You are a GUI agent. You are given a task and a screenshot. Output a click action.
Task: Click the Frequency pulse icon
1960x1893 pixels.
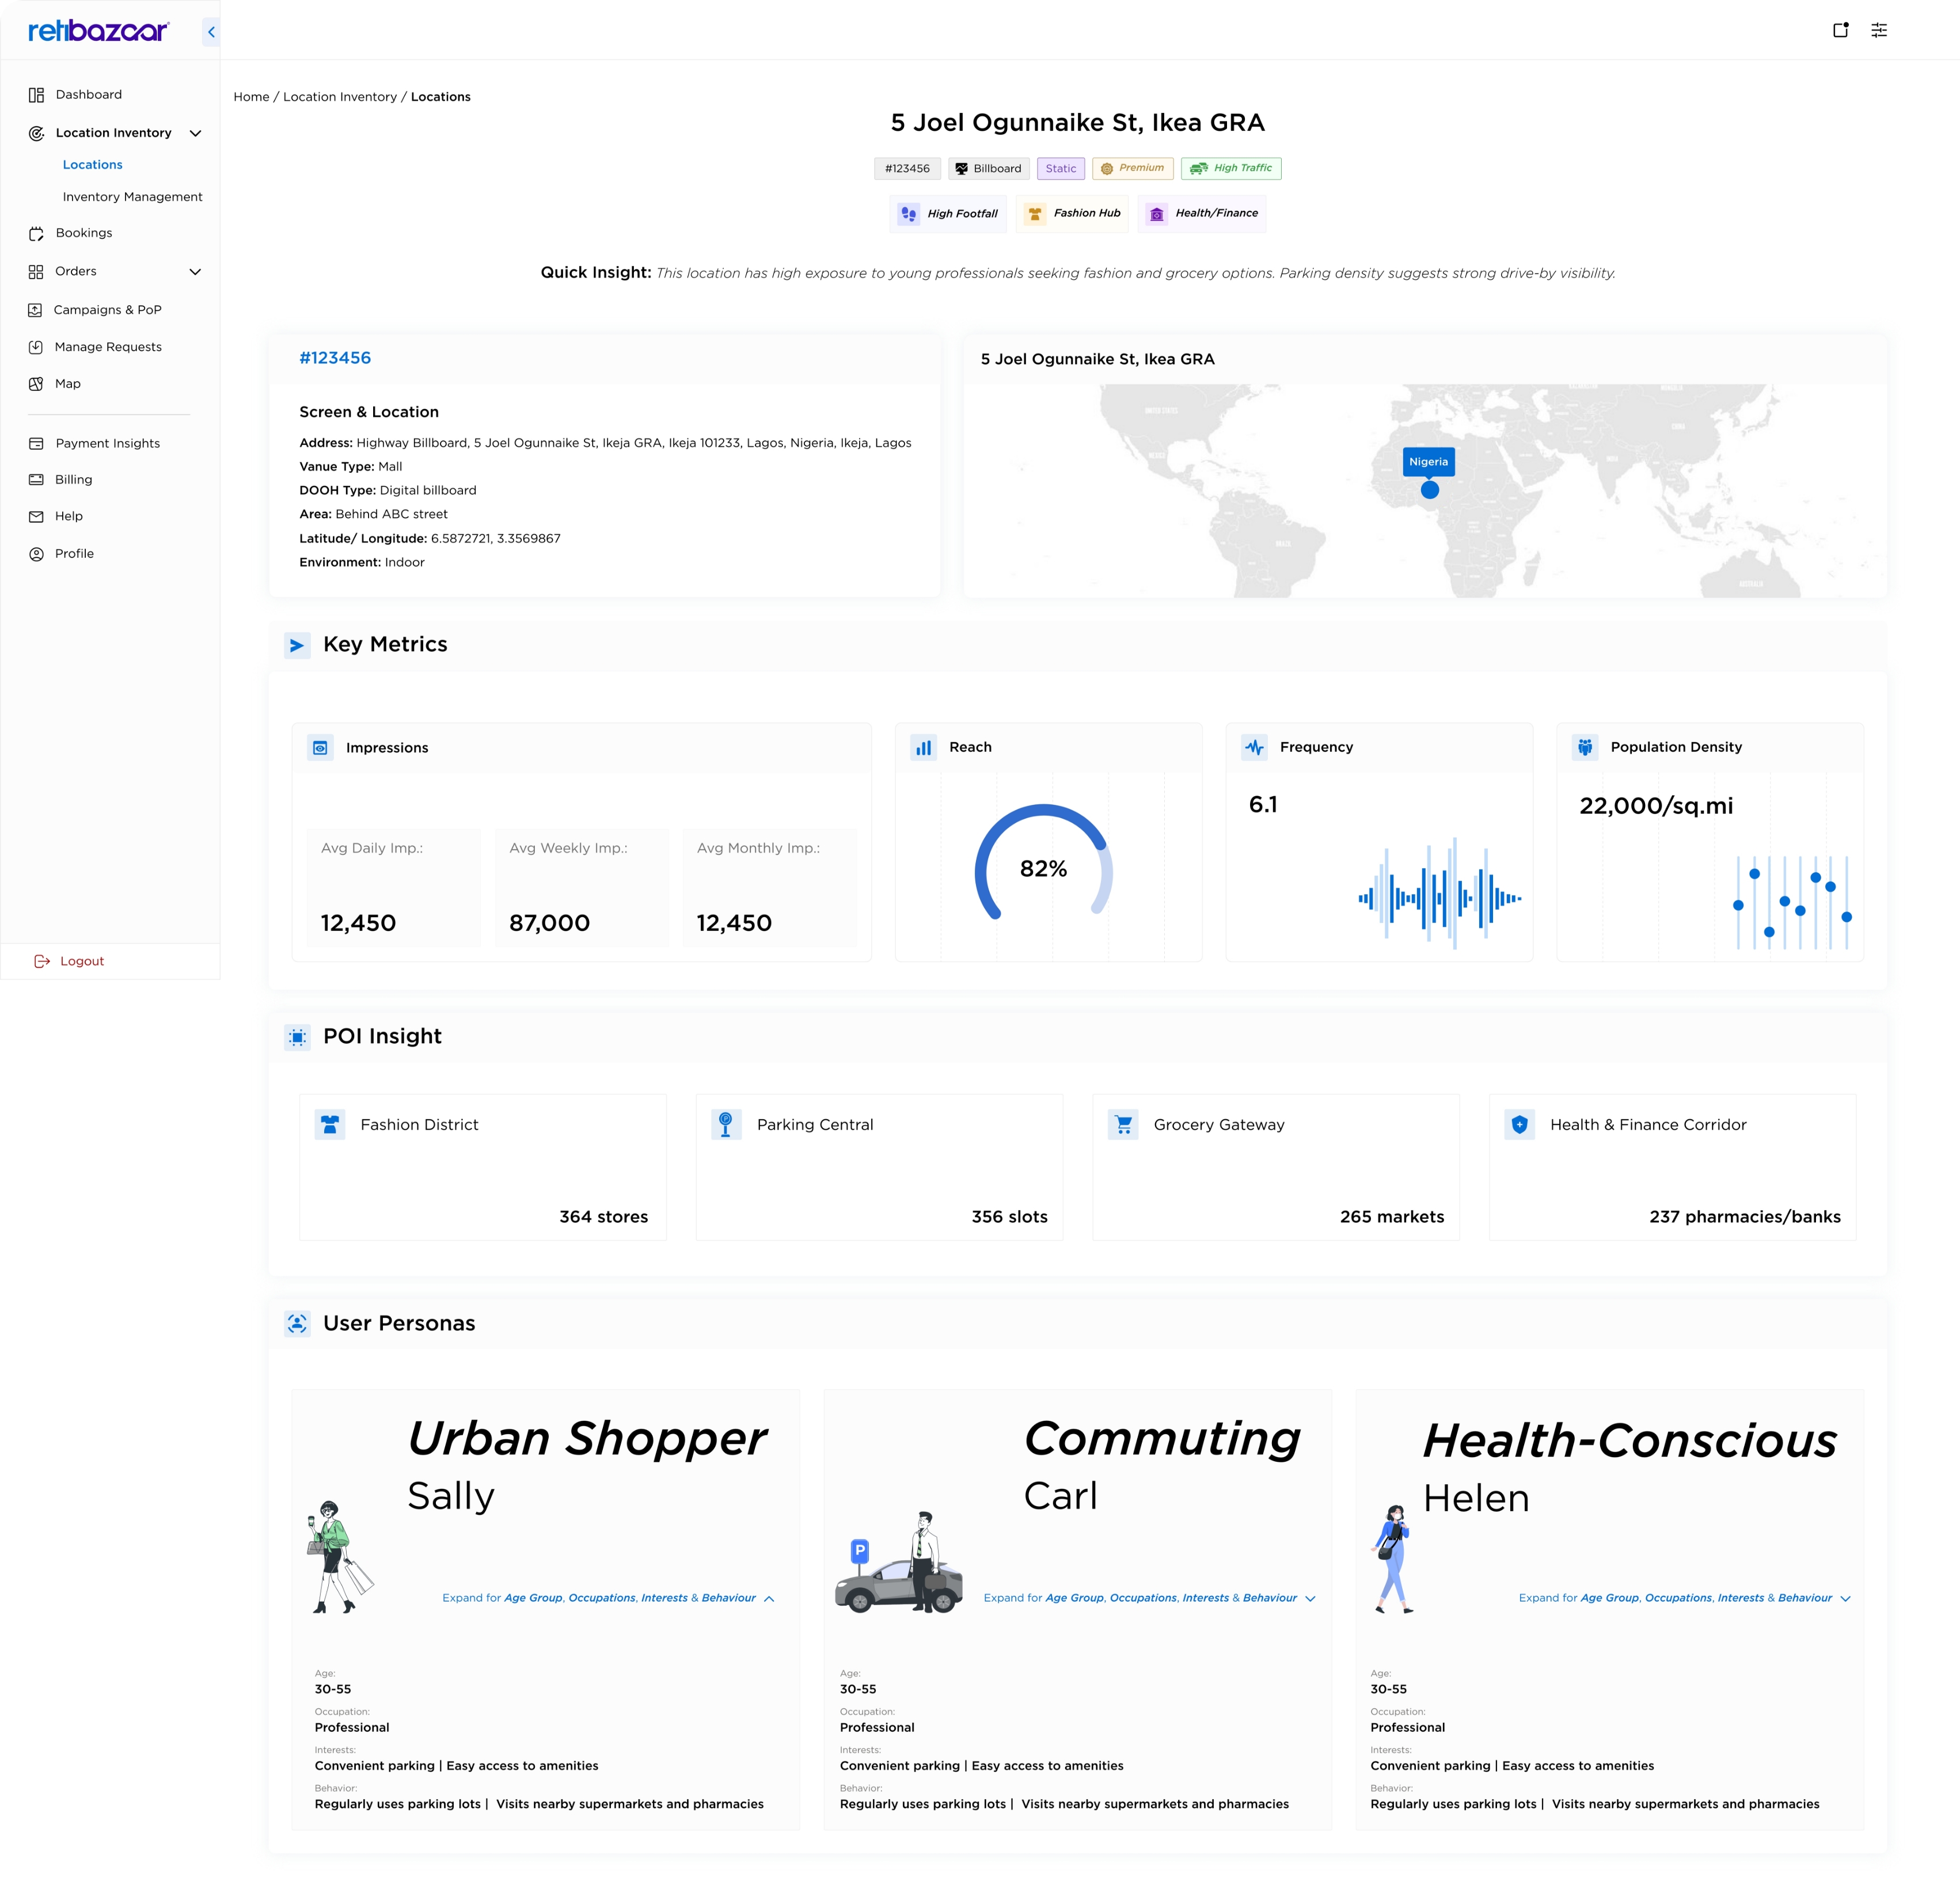point(1254,747)
